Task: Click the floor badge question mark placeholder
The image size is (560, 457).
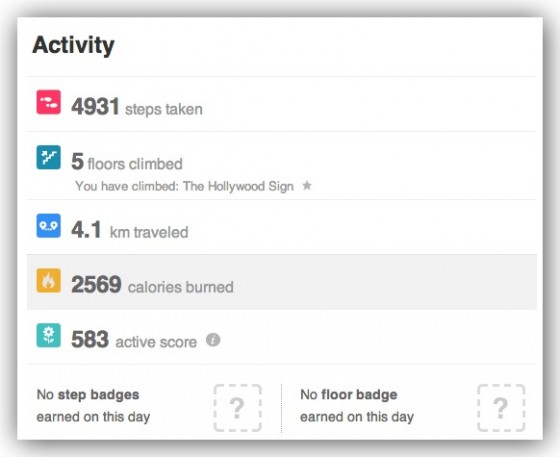Action: click(501, 408)
